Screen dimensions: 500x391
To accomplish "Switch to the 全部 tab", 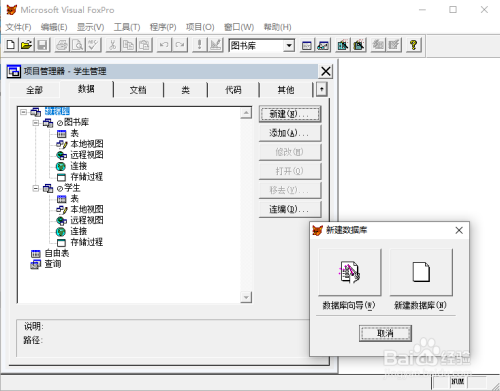I will tap(35, 90).
